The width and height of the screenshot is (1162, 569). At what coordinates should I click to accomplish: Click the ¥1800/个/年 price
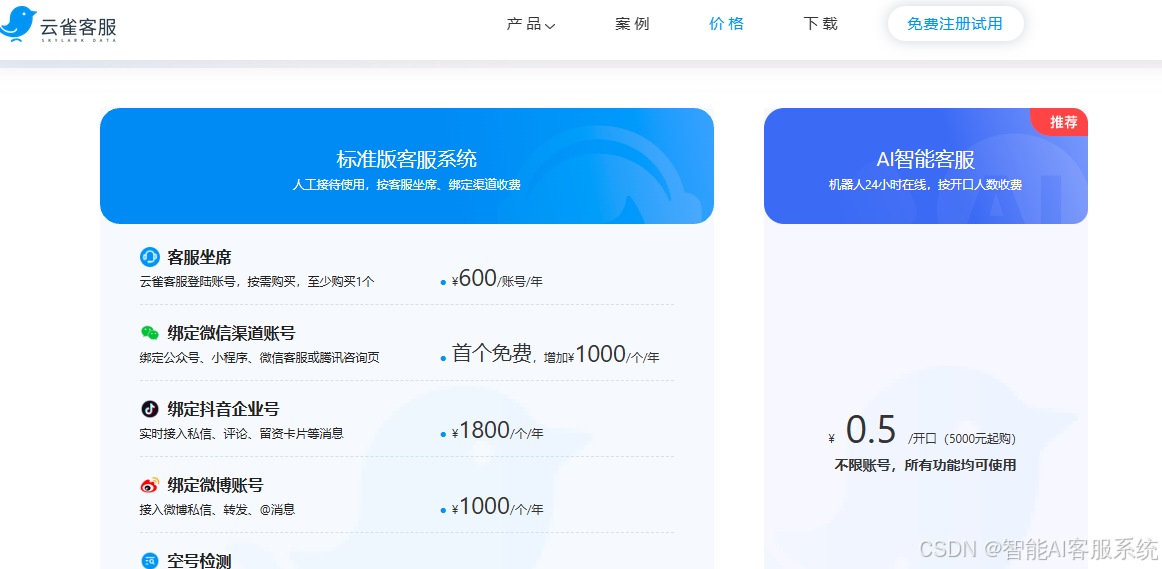coord(497,430)
